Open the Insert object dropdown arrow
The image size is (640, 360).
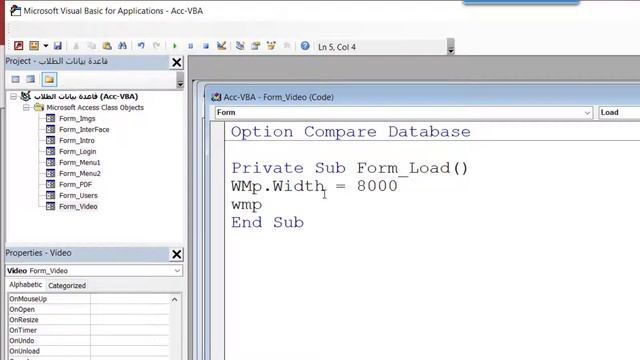45,46
